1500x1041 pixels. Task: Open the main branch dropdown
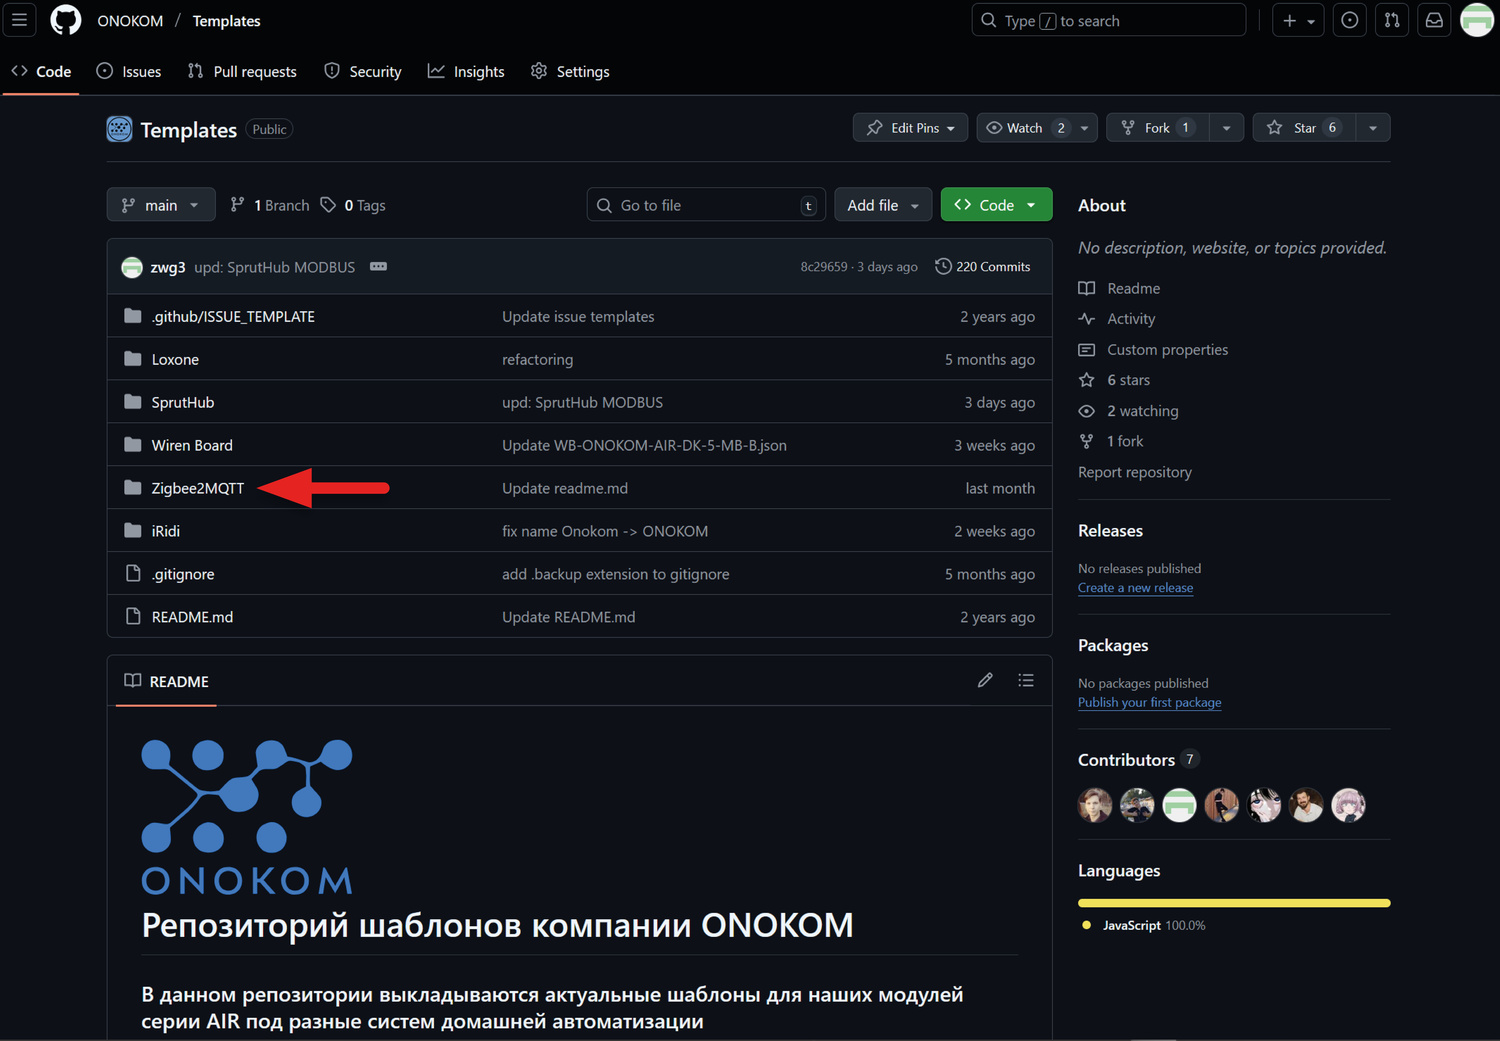(160, 205)
